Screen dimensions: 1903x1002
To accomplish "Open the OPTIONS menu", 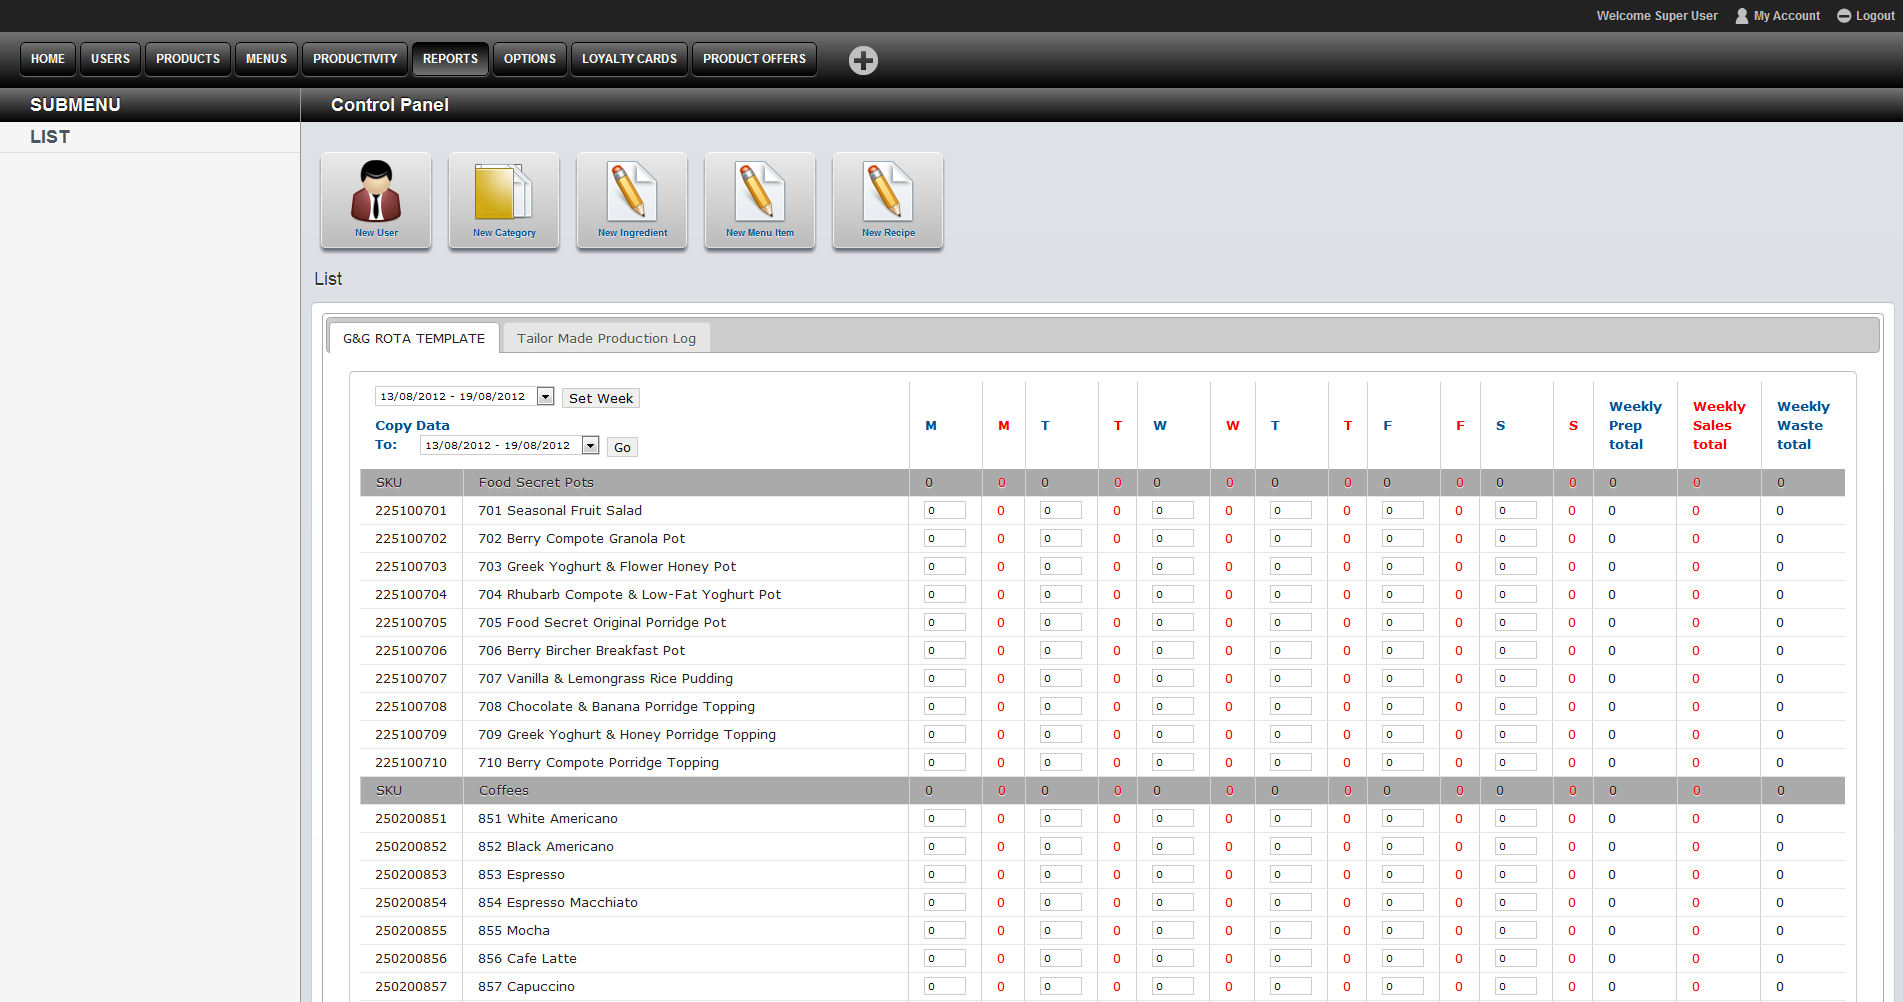I will pyautogui.click(x=530, y=59).
